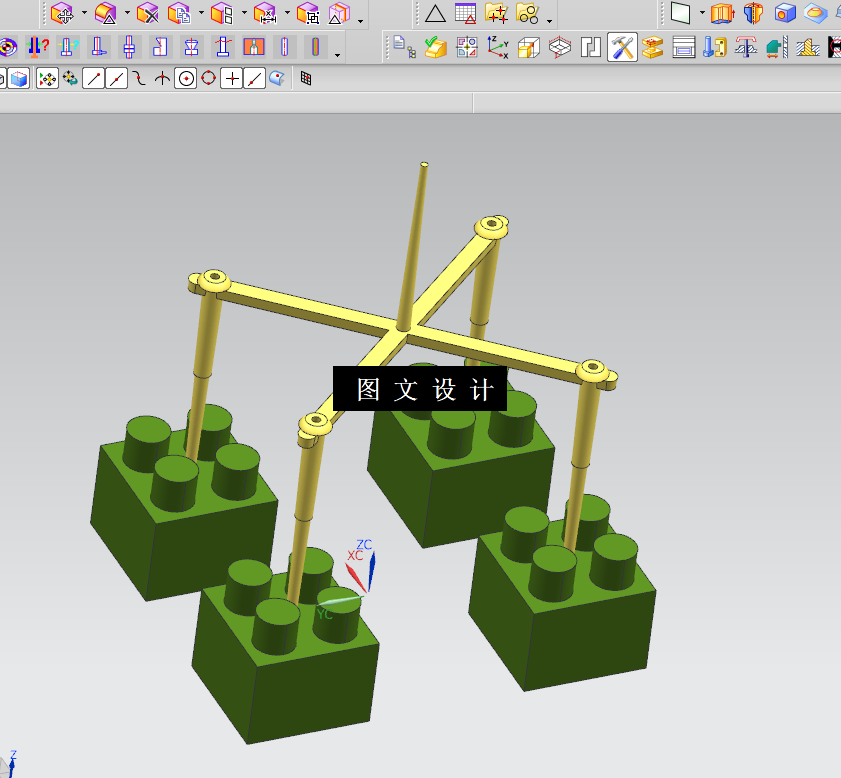Open the Slide and Lifter Library icon
The image size is (841, 778).
[x=777, y=47]
